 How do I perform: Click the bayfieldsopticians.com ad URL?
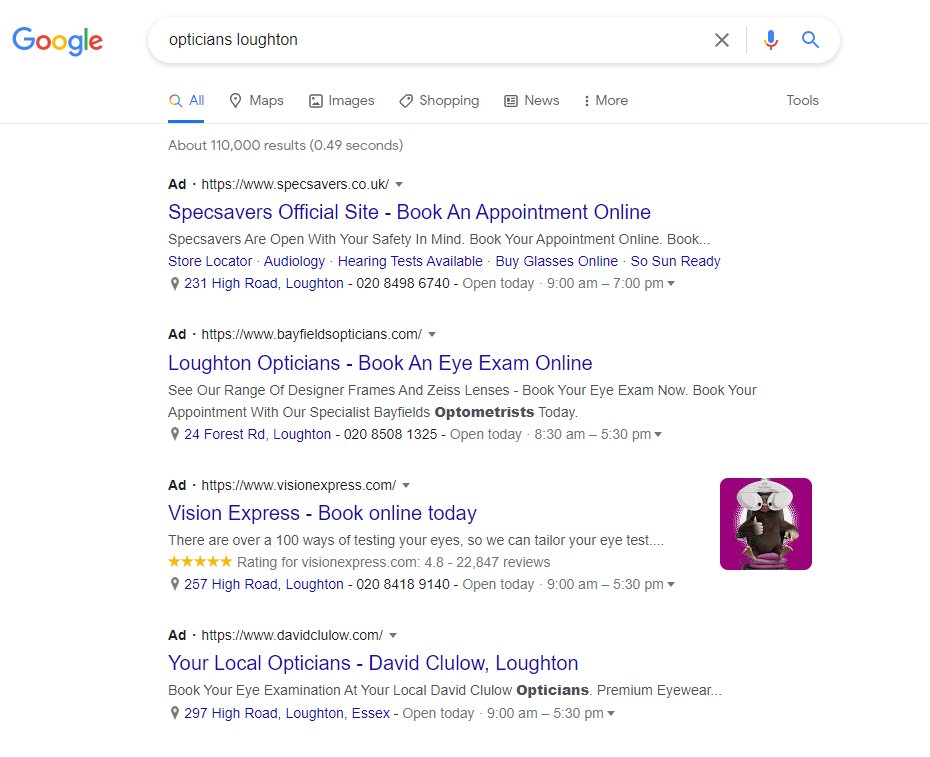click(312, 335)
